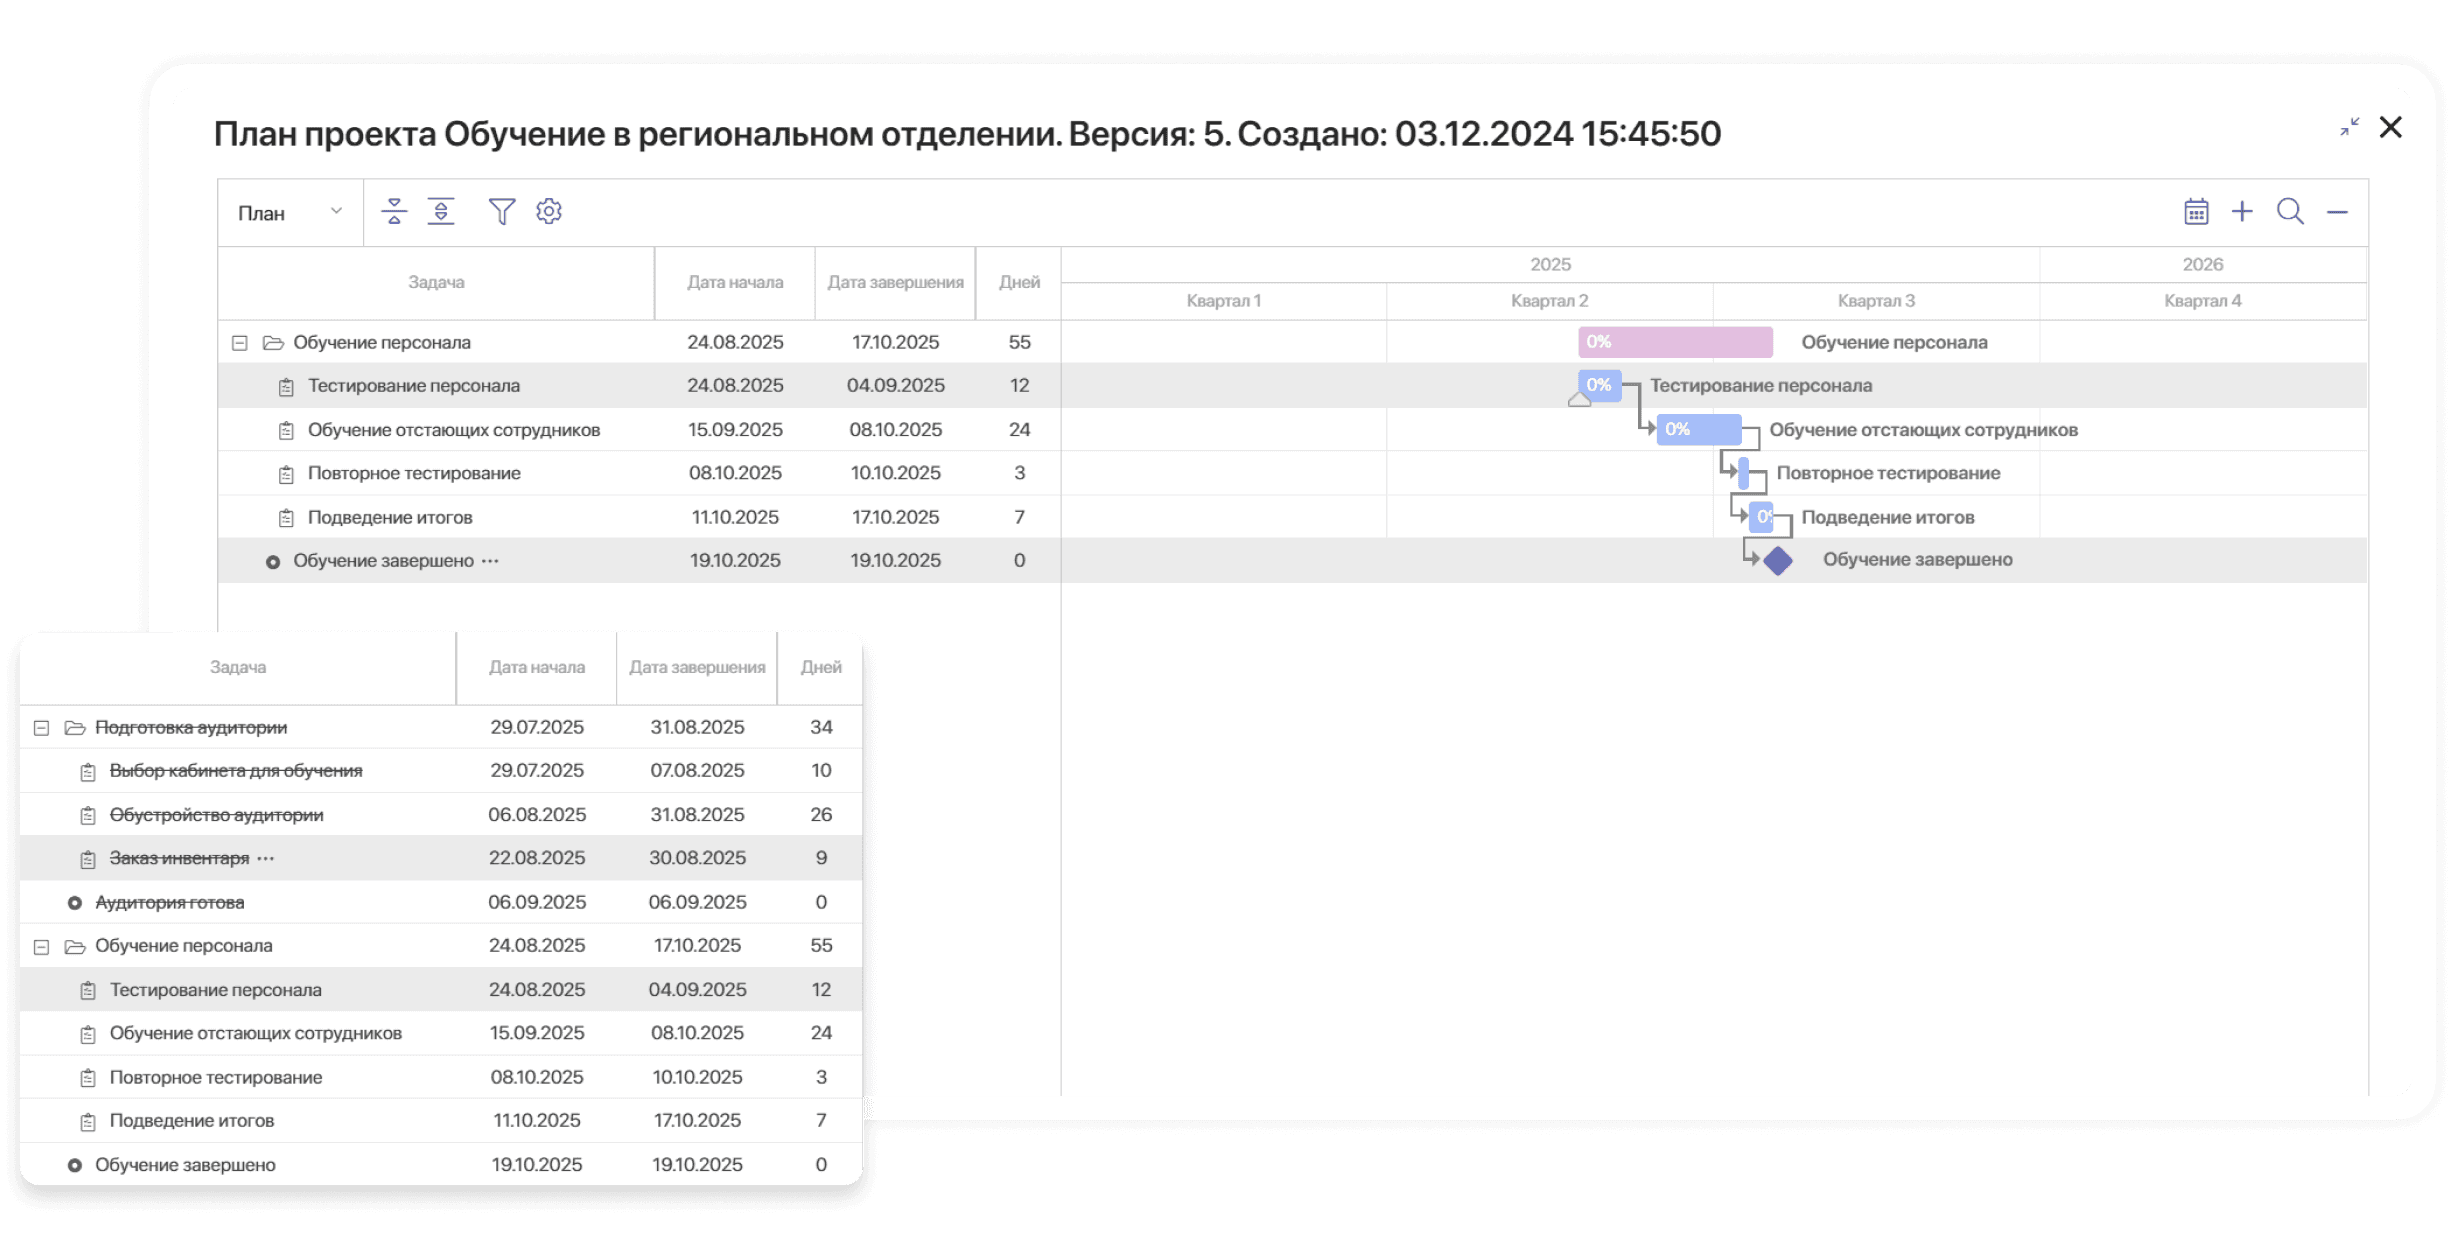Zoom out with the minus icon
This screenshot has height=1250, width=2456.
[2337, 211]
